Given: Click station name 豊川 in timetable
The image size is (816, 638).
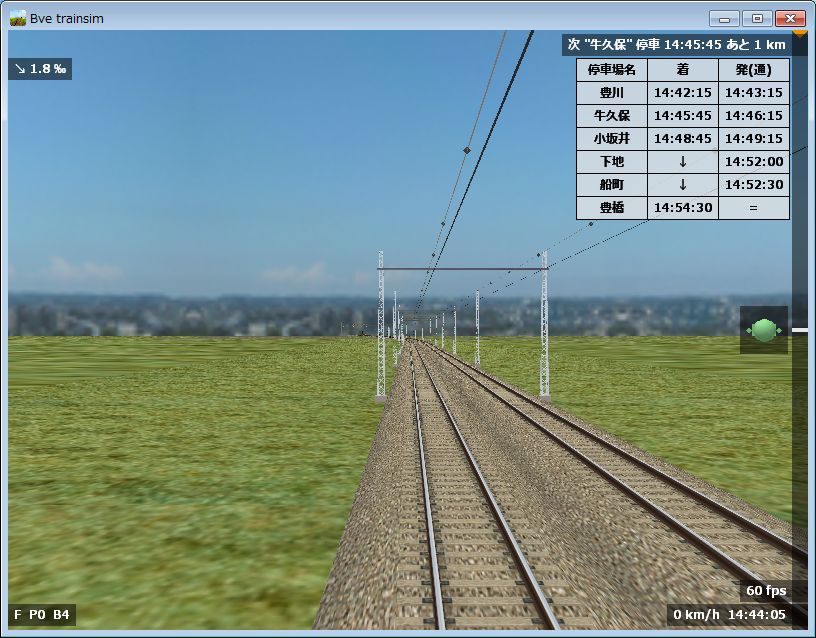Looking at the screenshot, I should coord(611,93).
